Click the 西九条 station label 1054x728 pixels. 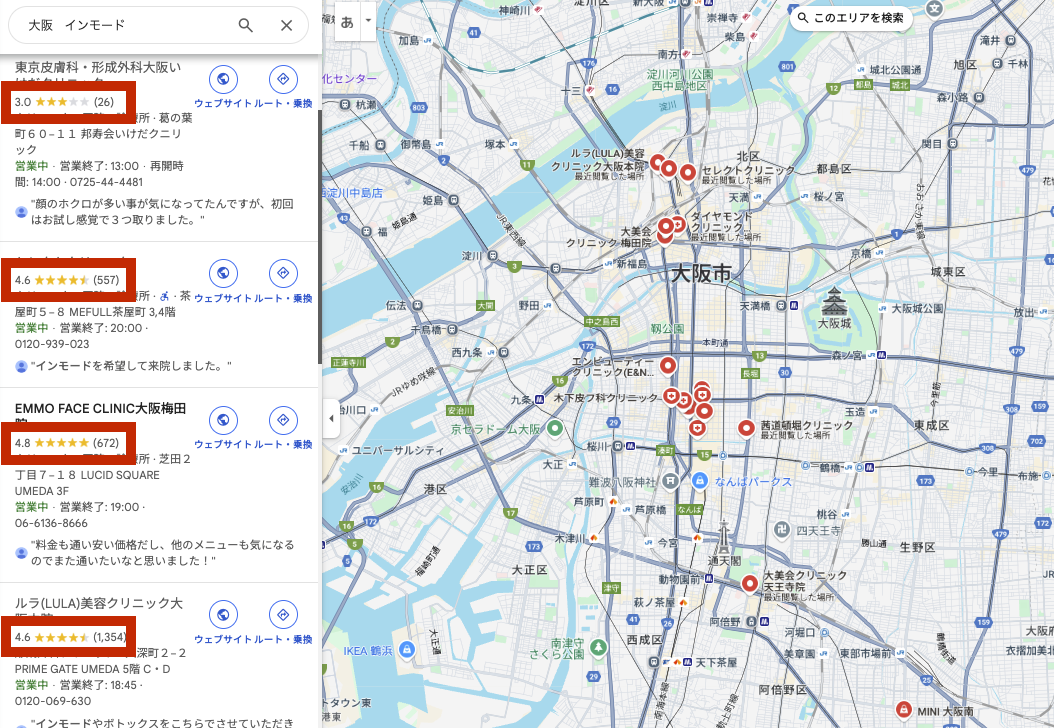point(467,352)
